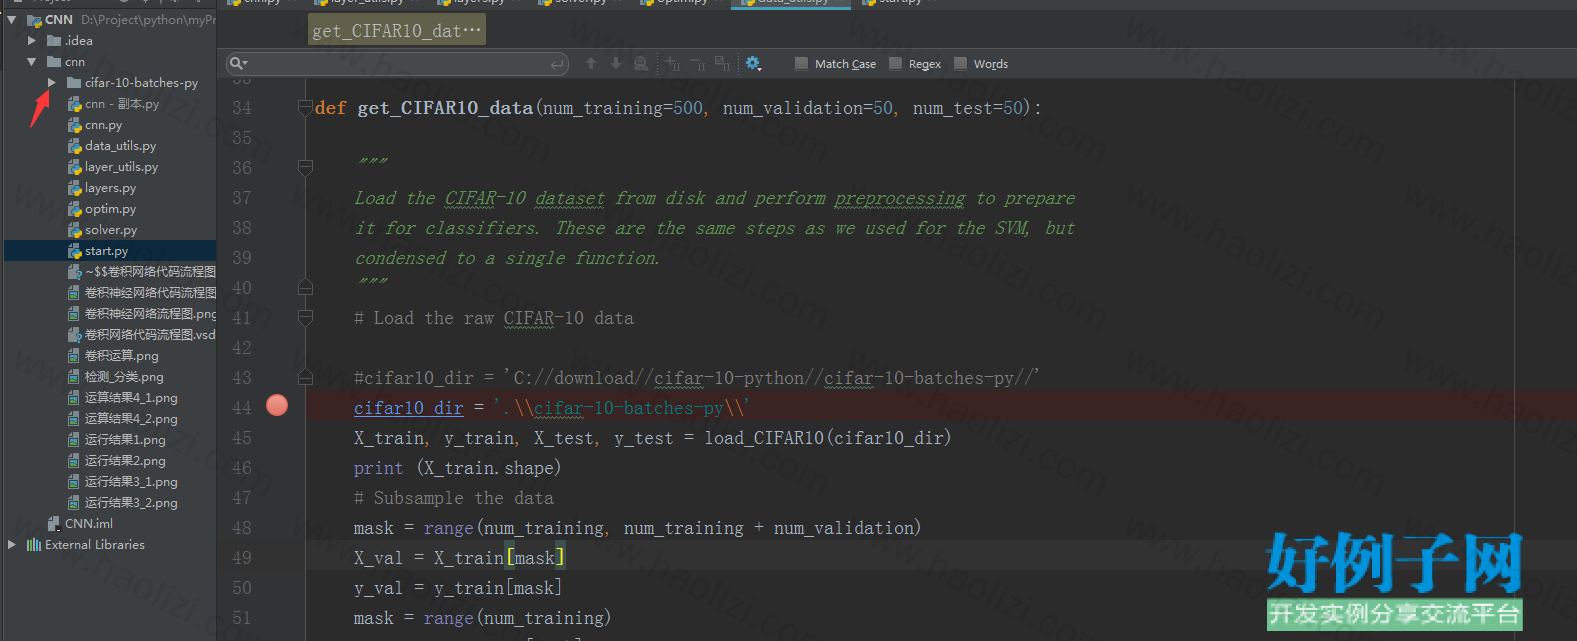
Task: Fold the get_CIFAR10_data function at line 34
Action: 306,107
